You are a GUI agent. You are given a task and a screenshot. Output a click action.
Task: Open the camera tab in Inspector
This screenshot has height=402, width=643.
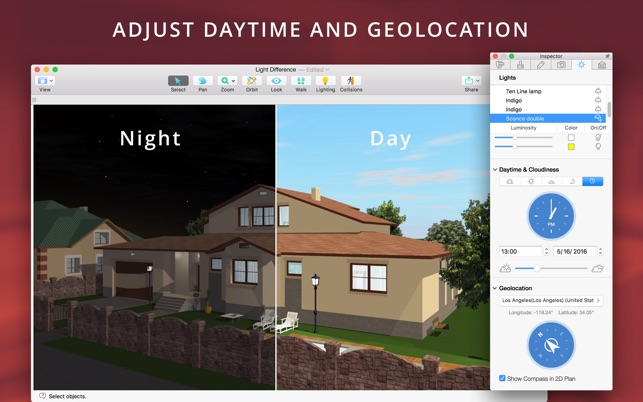click(x=561, y=65)
